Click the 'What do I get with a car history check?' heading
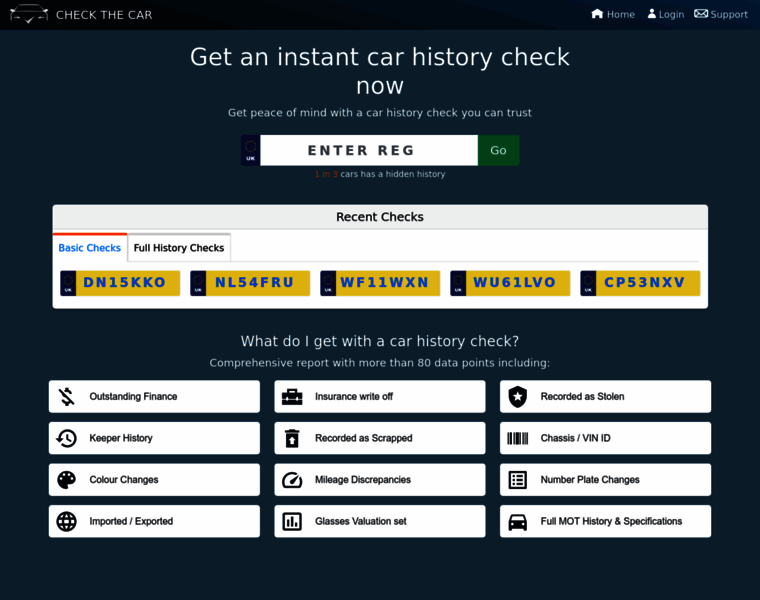This screenshot has width=760, height=600. click(380, 341)
